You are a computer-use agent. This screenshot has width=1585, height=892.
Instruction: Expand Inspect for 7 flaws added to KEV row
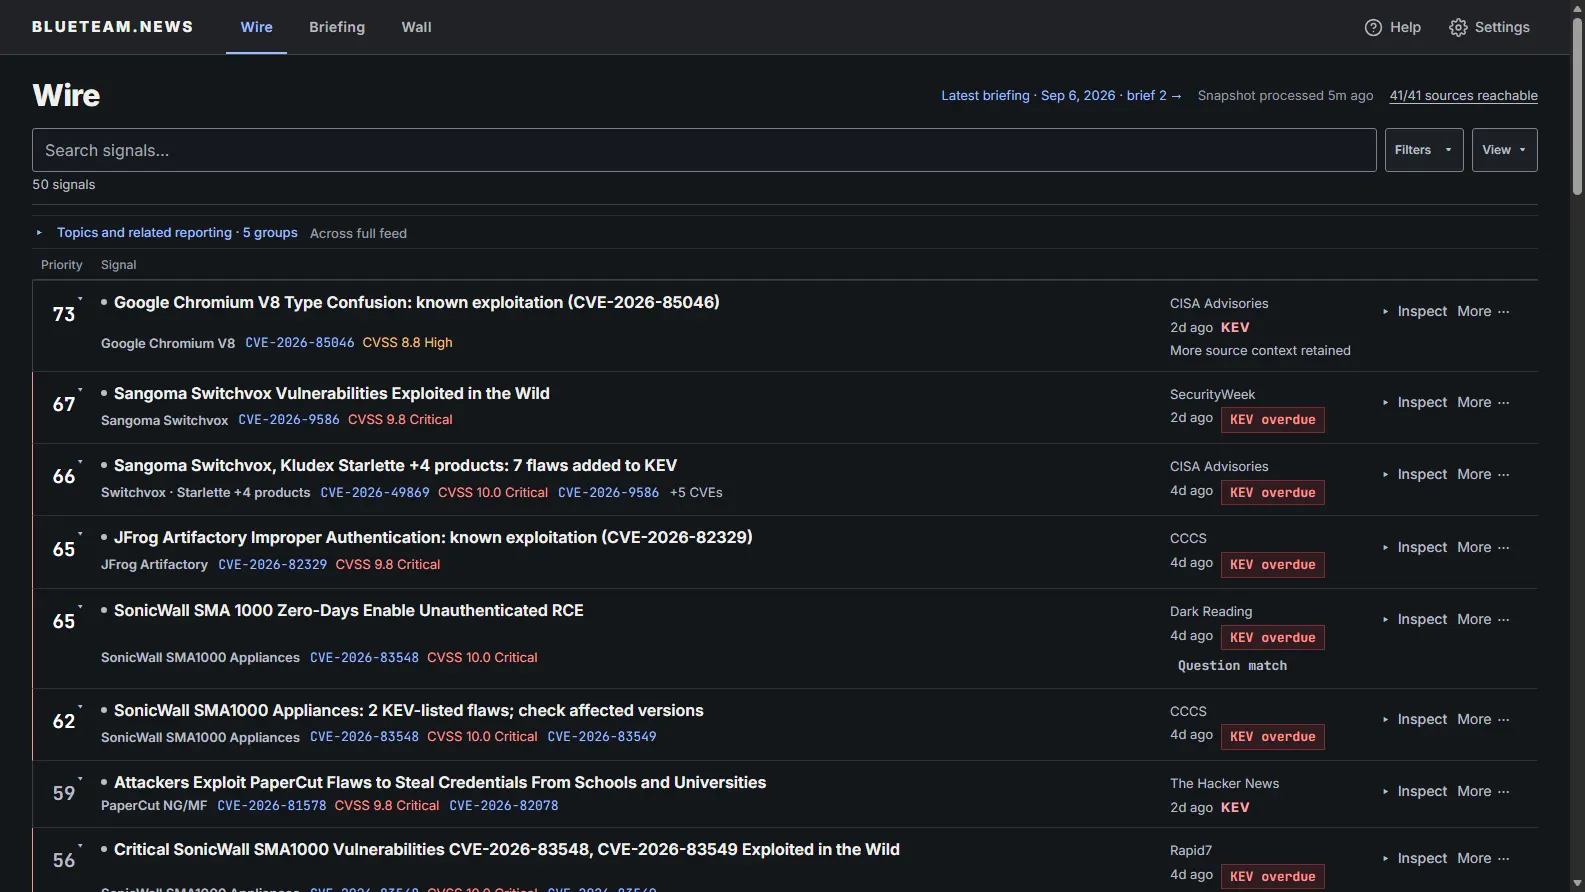[1414, 474]
